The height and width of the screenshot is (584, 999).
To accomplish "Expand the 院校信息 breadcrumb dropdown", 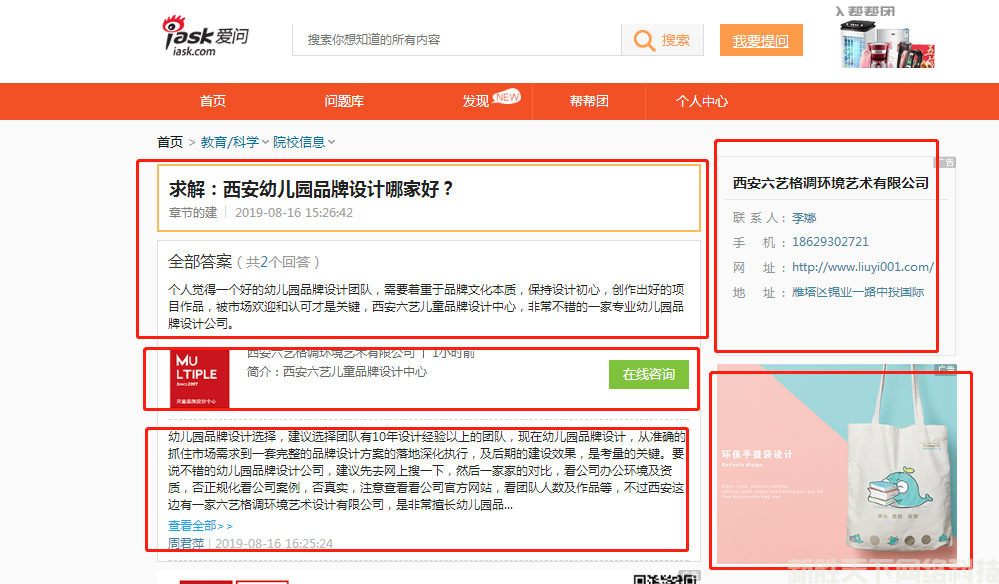I will (331, 142).
